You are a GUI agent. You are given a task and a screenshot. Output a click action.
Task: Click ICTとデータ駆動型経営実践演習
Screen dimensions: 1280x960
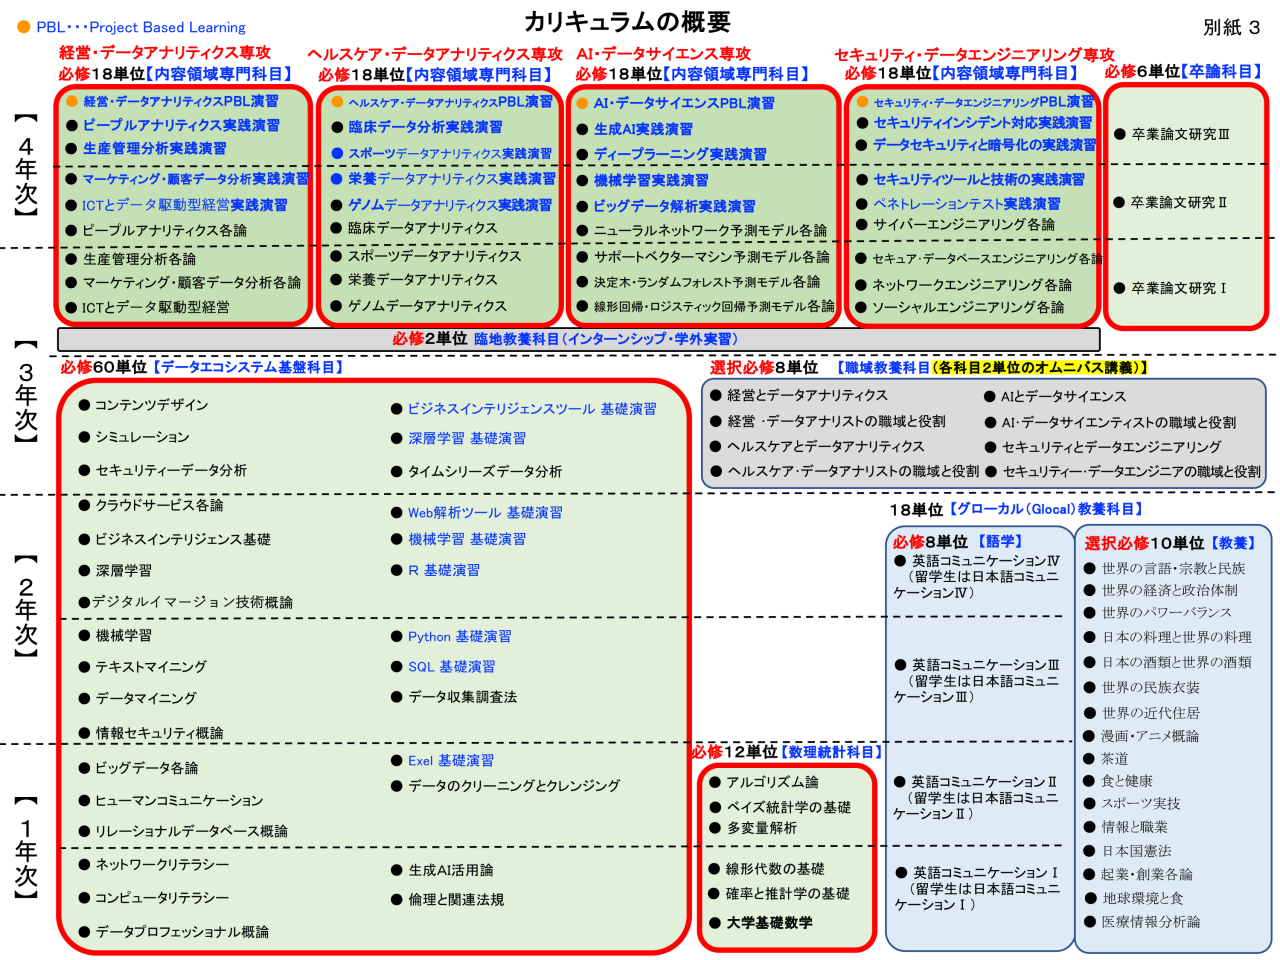185,205
